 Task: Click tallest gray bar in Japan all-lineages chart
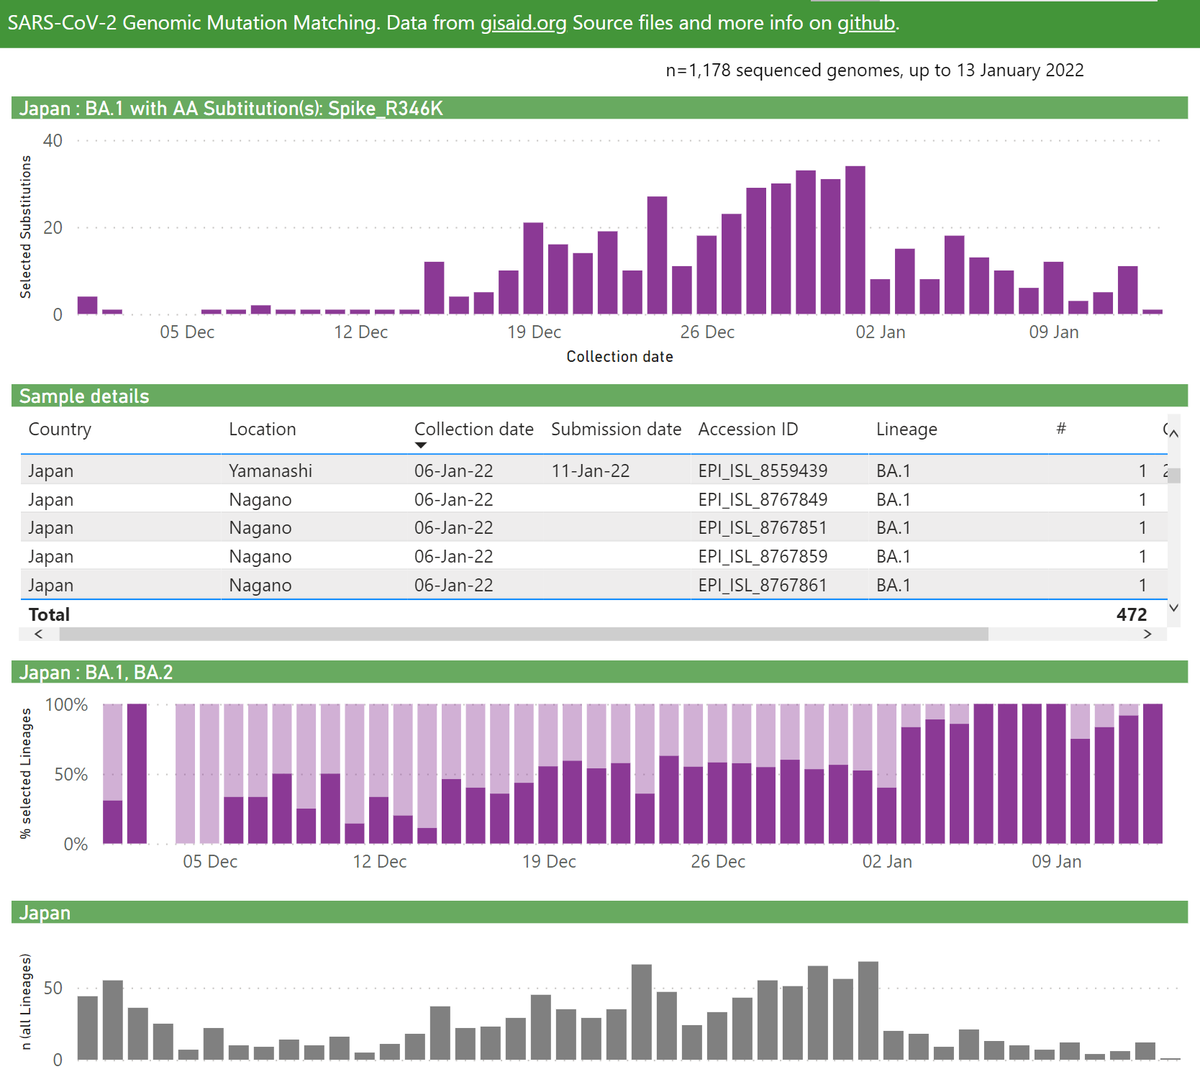[868, 1010]
